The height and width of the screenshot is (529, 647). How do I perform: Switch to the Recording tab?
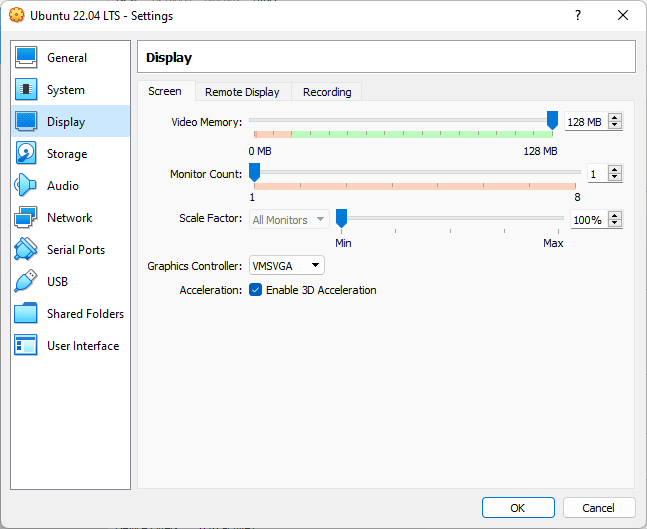[327, 92]
